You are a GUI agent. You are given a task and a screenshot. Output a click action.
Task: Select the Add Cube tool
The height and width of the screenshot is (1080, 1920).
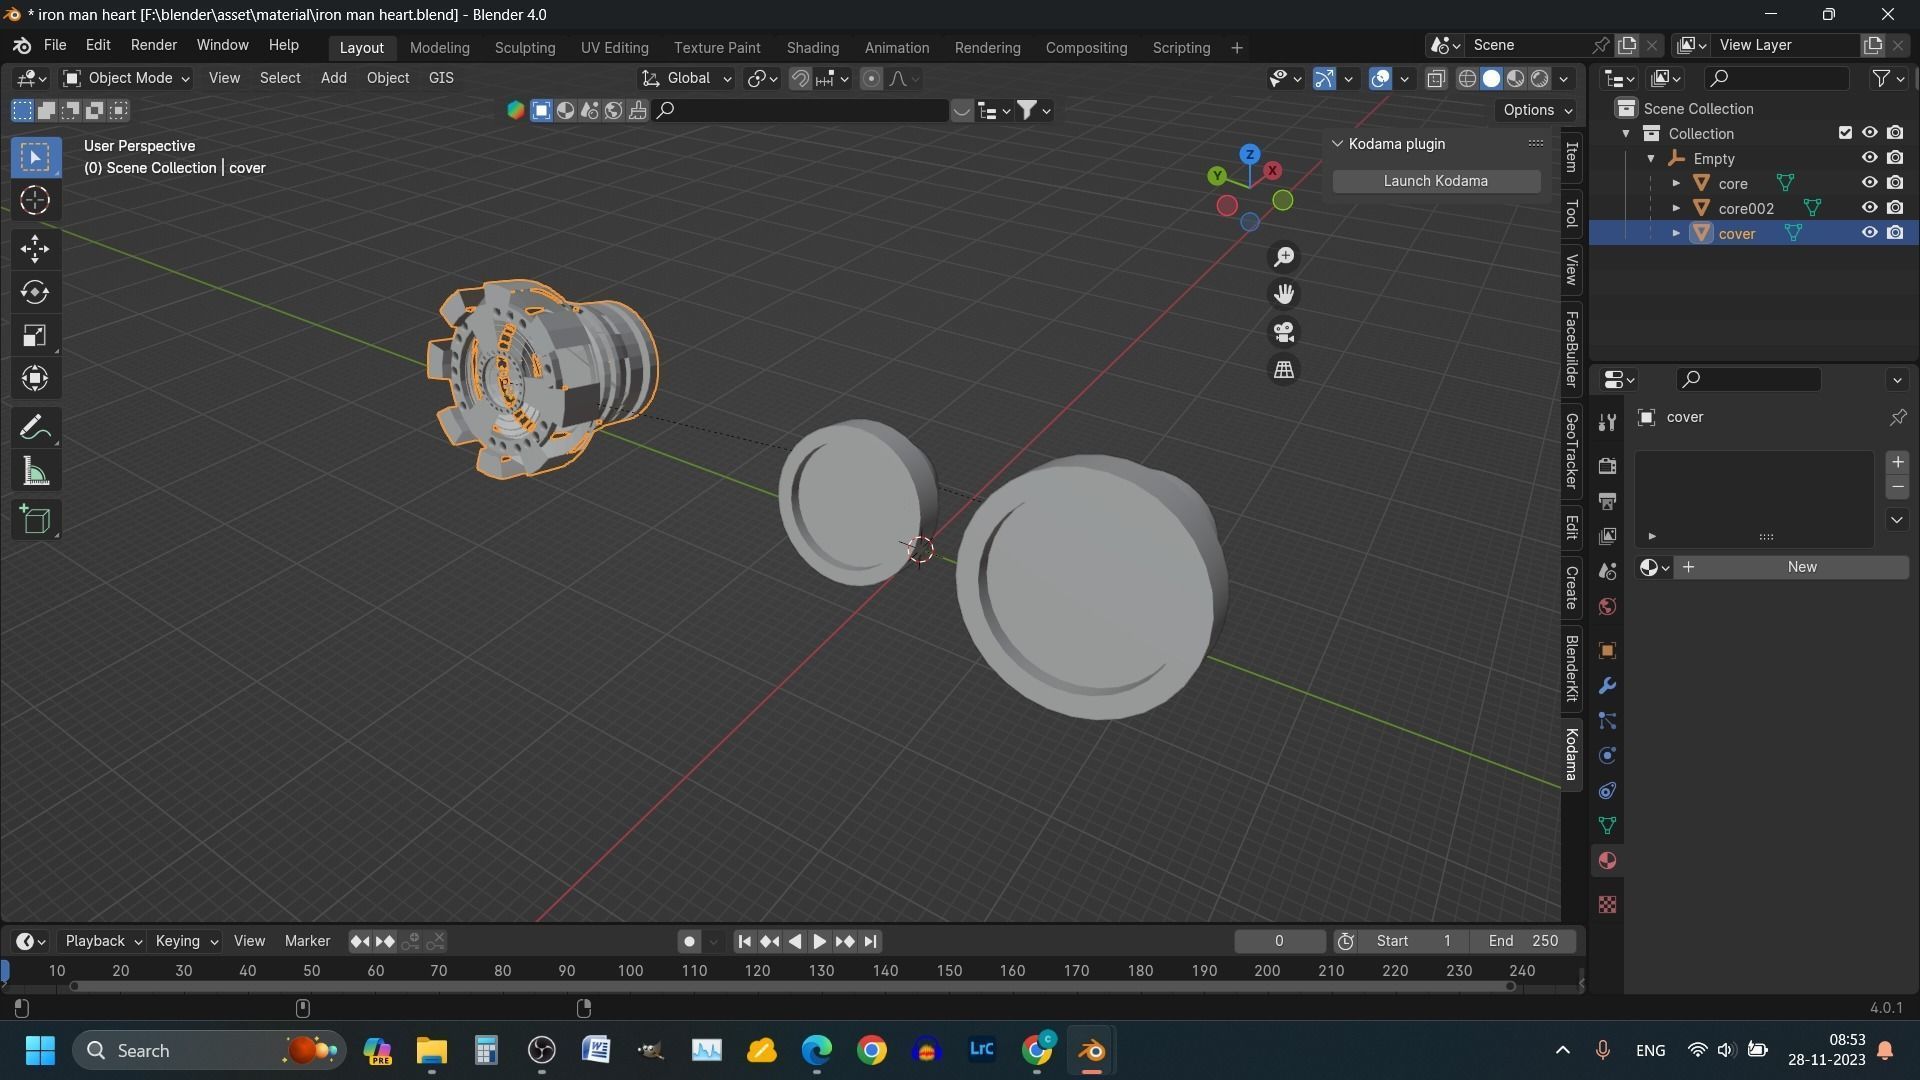pyautogui.click(x=35, y=519)
